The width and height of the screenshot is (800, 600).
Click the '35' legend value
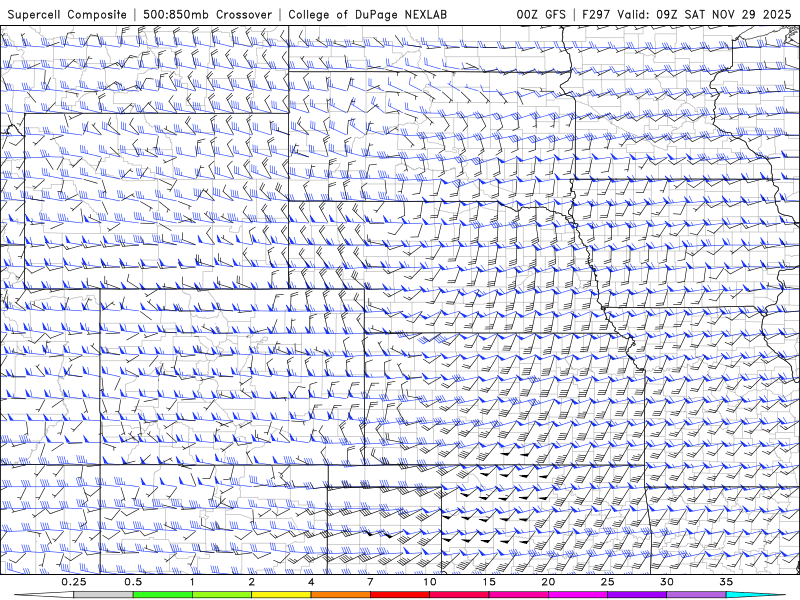coord(726,582)
